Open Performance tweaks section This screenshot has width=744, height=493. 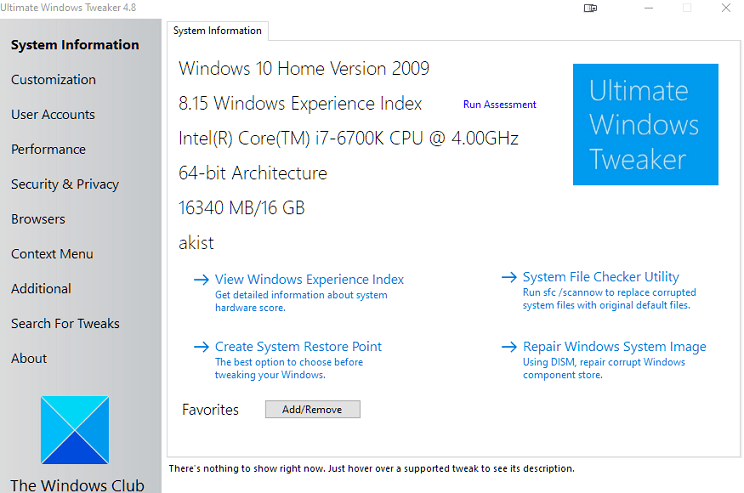click(x=48, y=150)
